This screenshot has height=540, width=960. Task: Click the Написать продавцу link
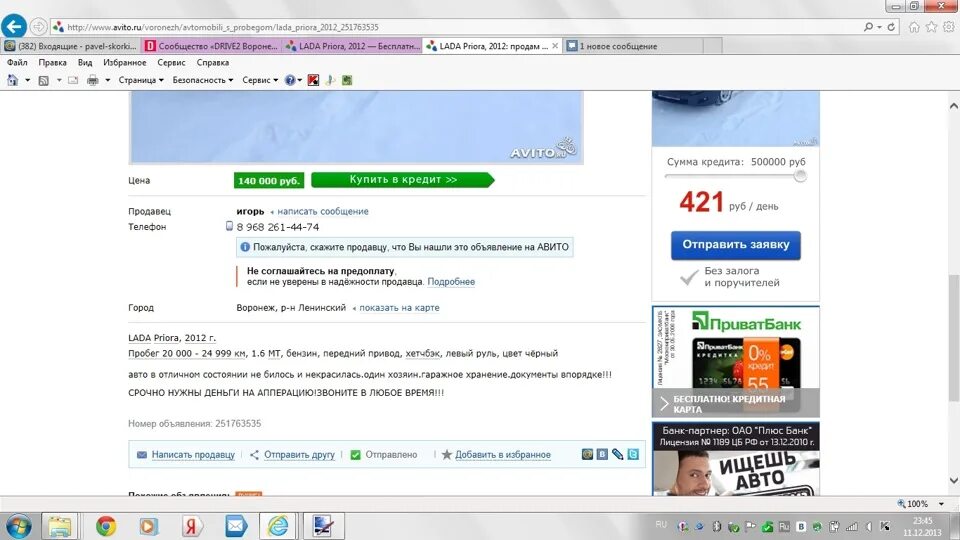coord(193,455)
